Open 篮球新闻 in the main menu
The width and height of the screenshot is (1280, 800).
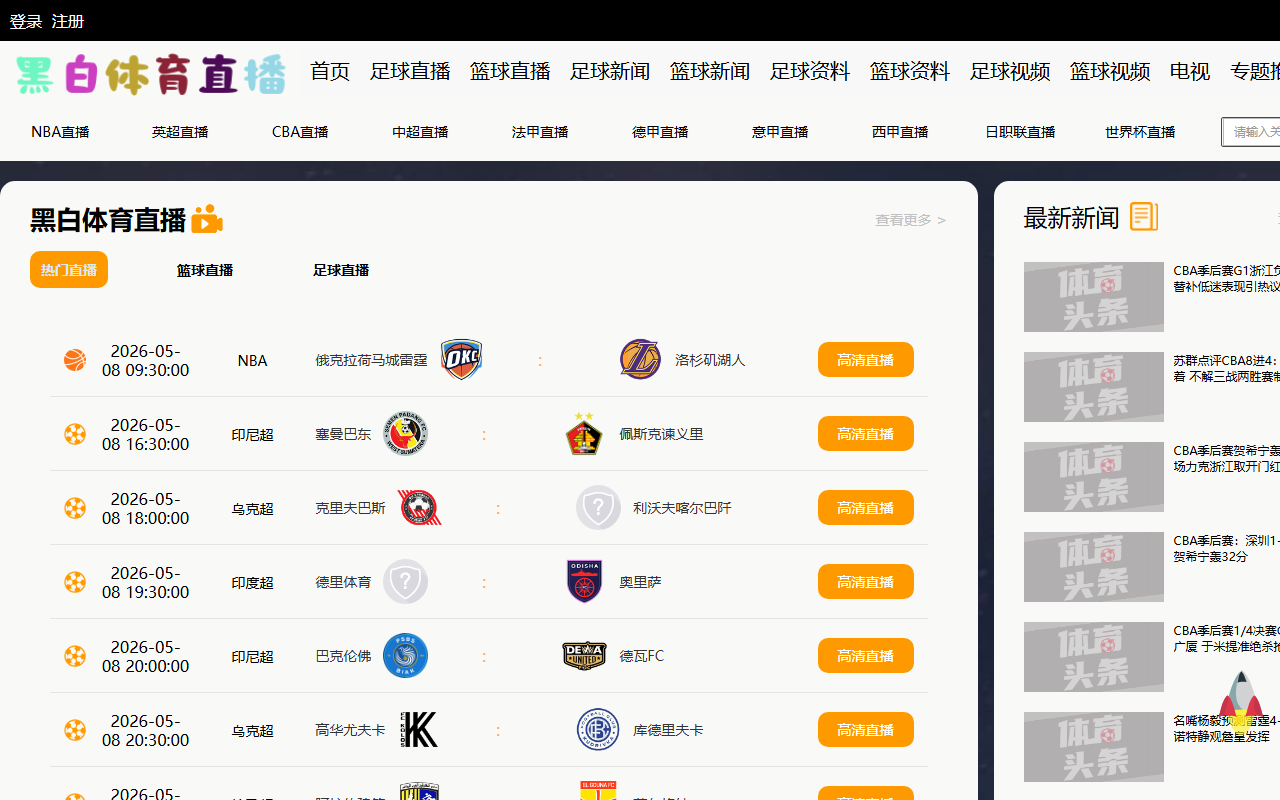pos(710,71)
